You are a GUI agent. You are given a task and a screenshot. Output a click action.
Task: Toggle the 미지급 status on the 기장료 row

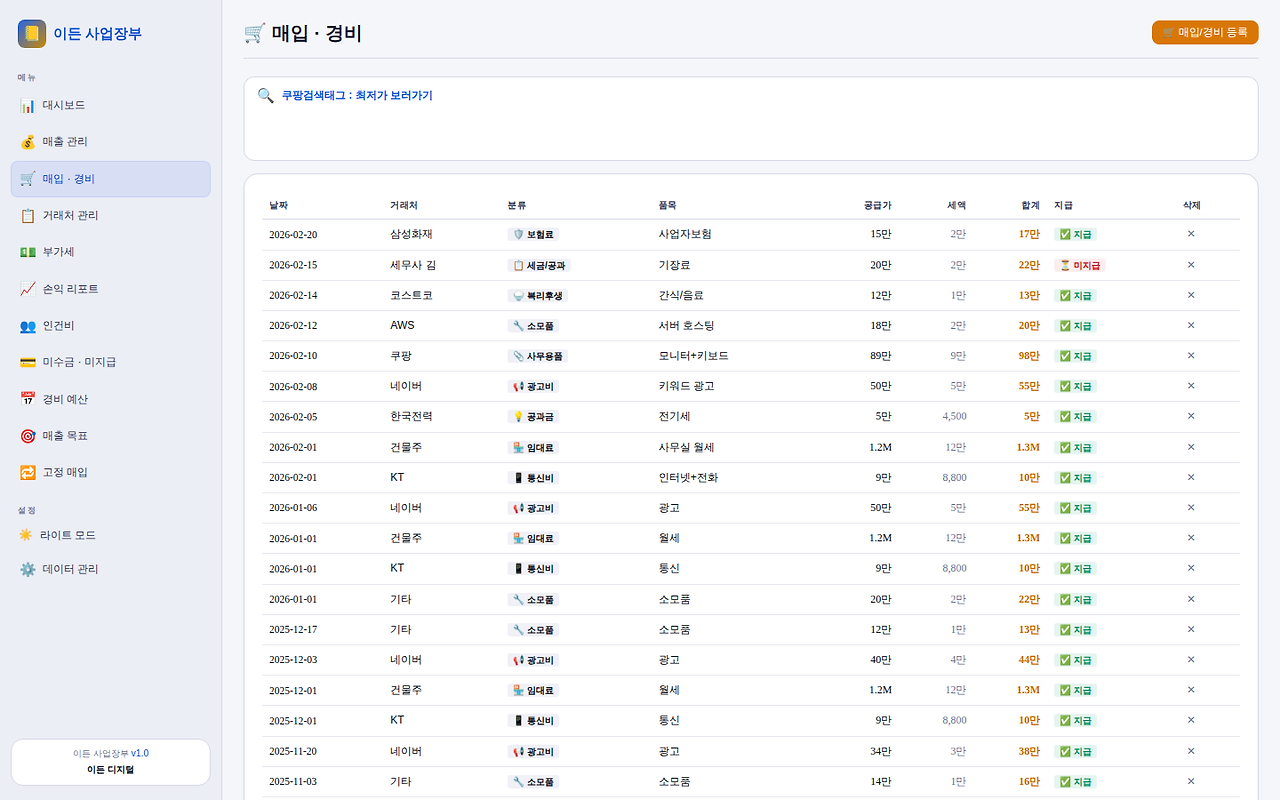(x=1081, y=264)
